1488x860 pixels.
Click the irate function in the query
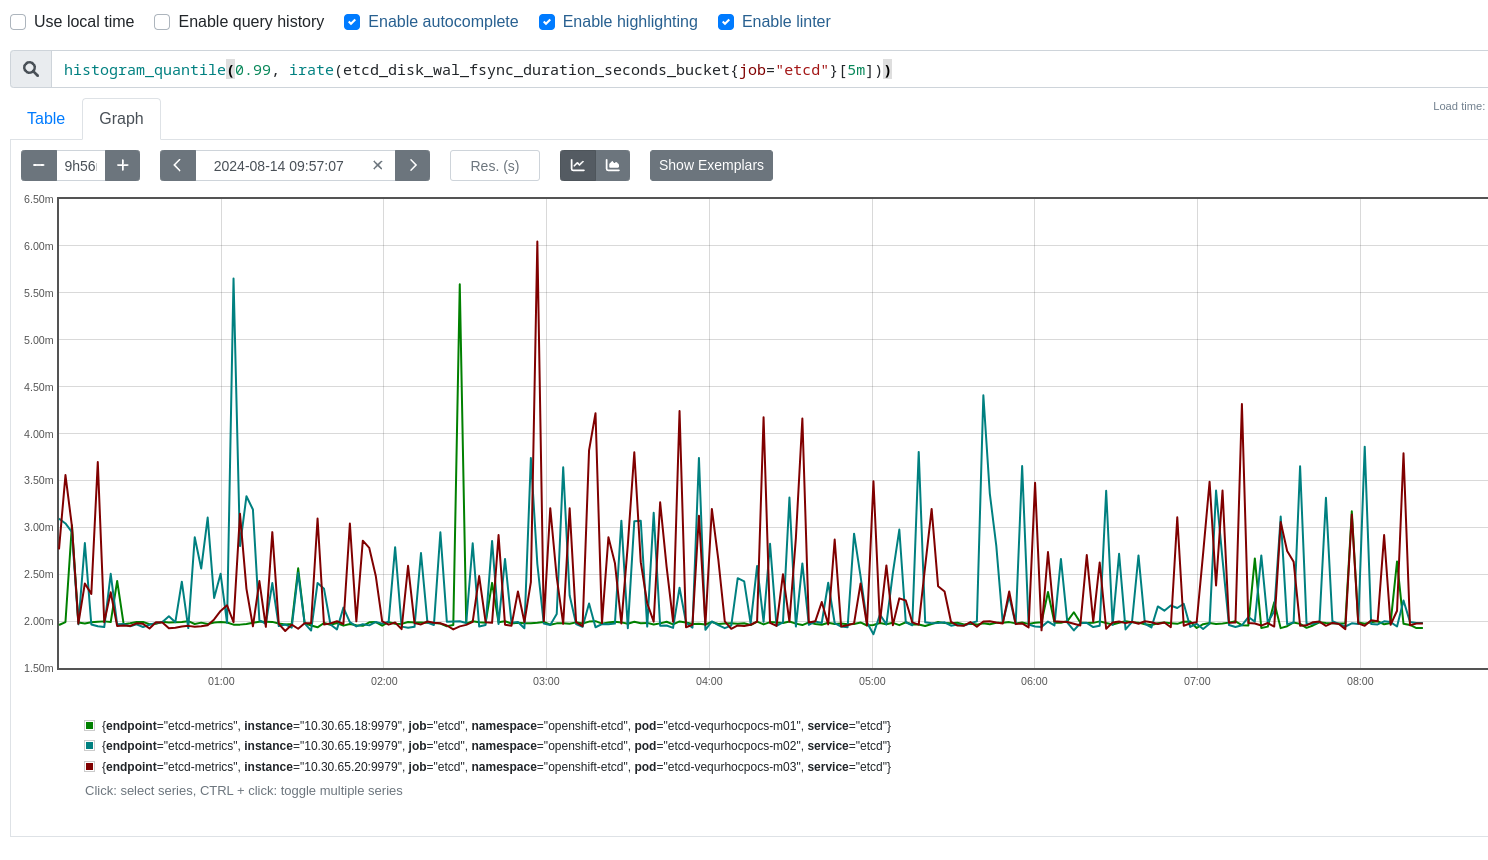click(x=311, y=70)
